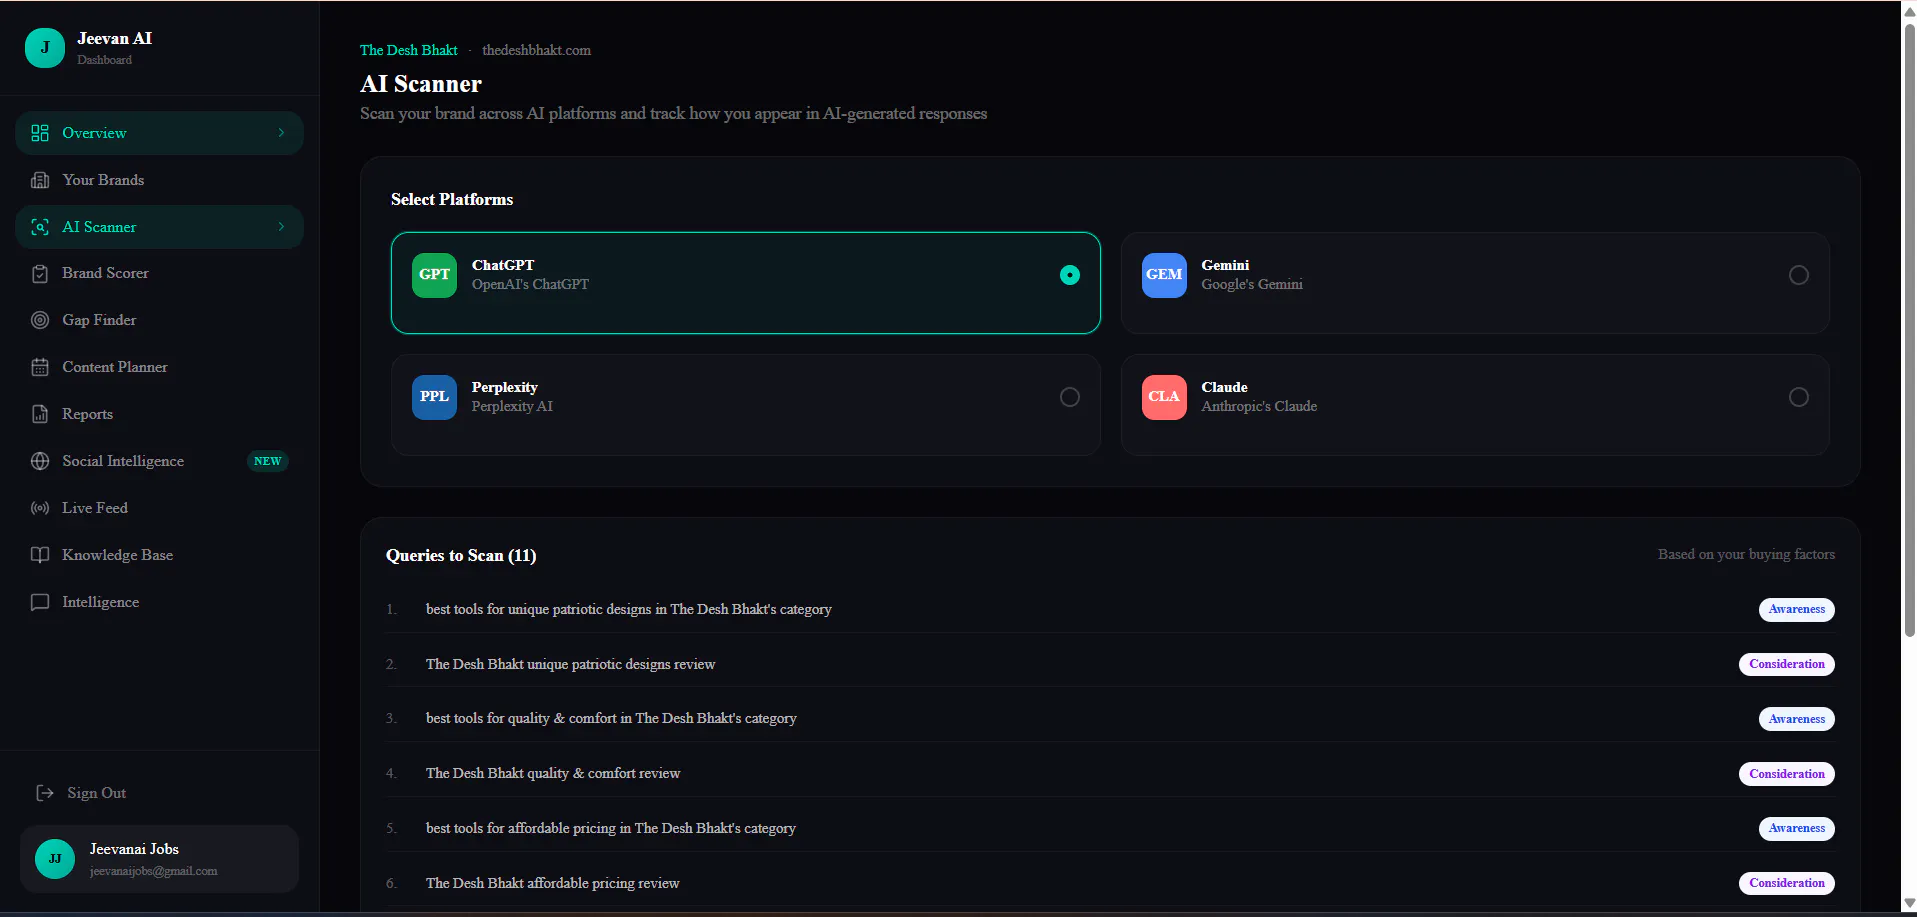Expand the Overview chevron arrow

pos(281,133)
